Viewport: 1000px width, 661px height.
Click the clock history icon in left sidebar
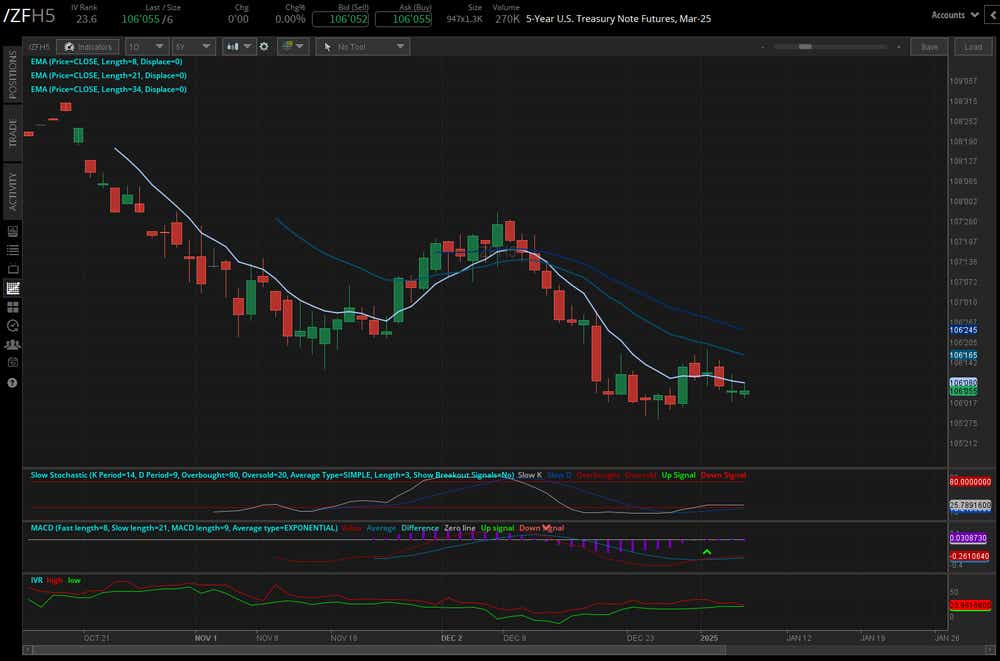click(12, 326)
